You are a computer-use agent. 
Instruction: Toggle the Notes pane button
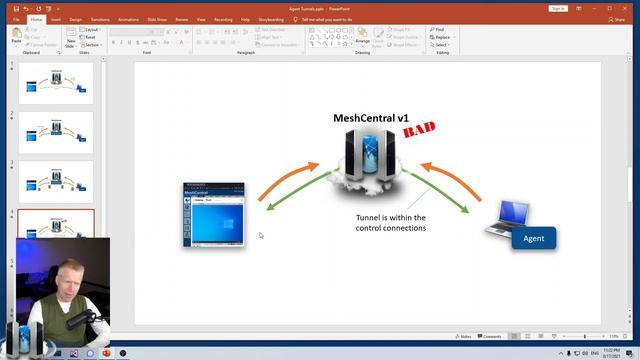click(463, 336)
